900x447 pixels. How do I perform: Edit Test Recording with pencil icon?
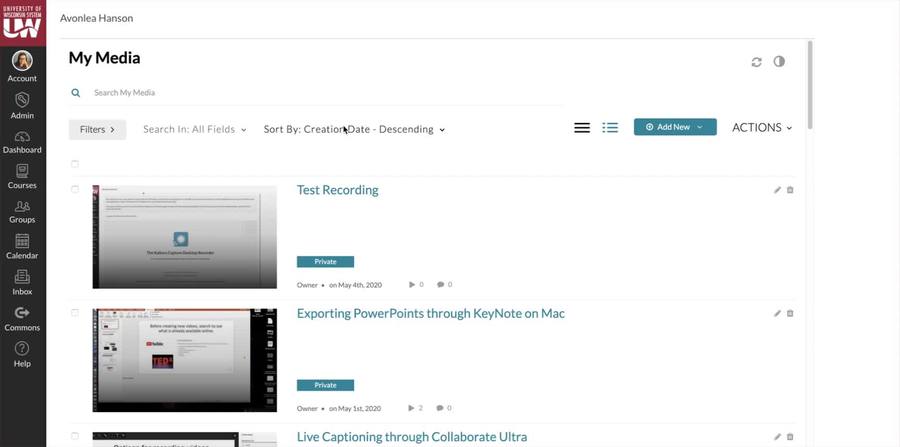click(777, 190)
